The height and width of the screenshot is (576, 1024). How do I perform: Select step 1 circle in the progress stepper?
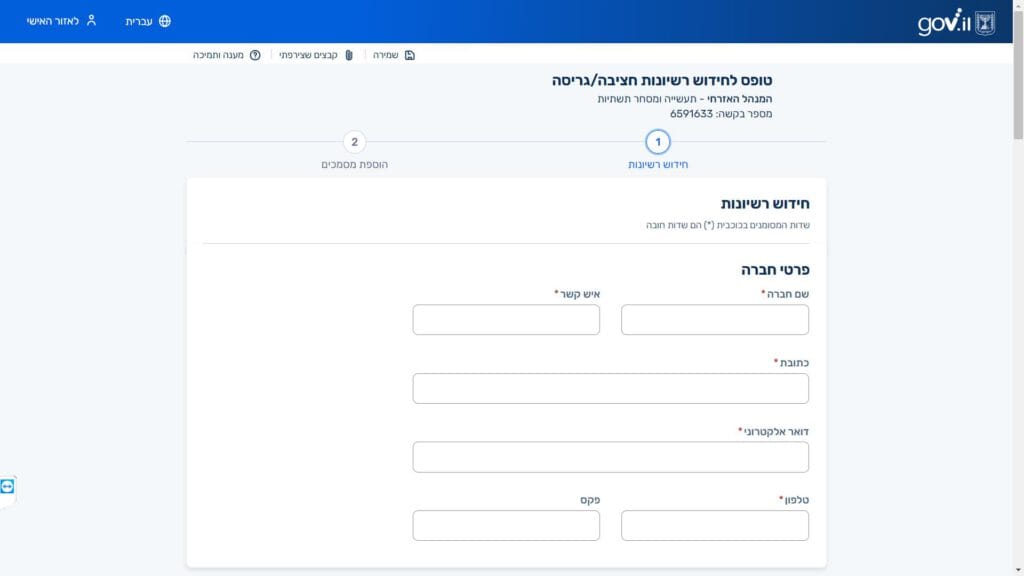[x=658, y=142]
